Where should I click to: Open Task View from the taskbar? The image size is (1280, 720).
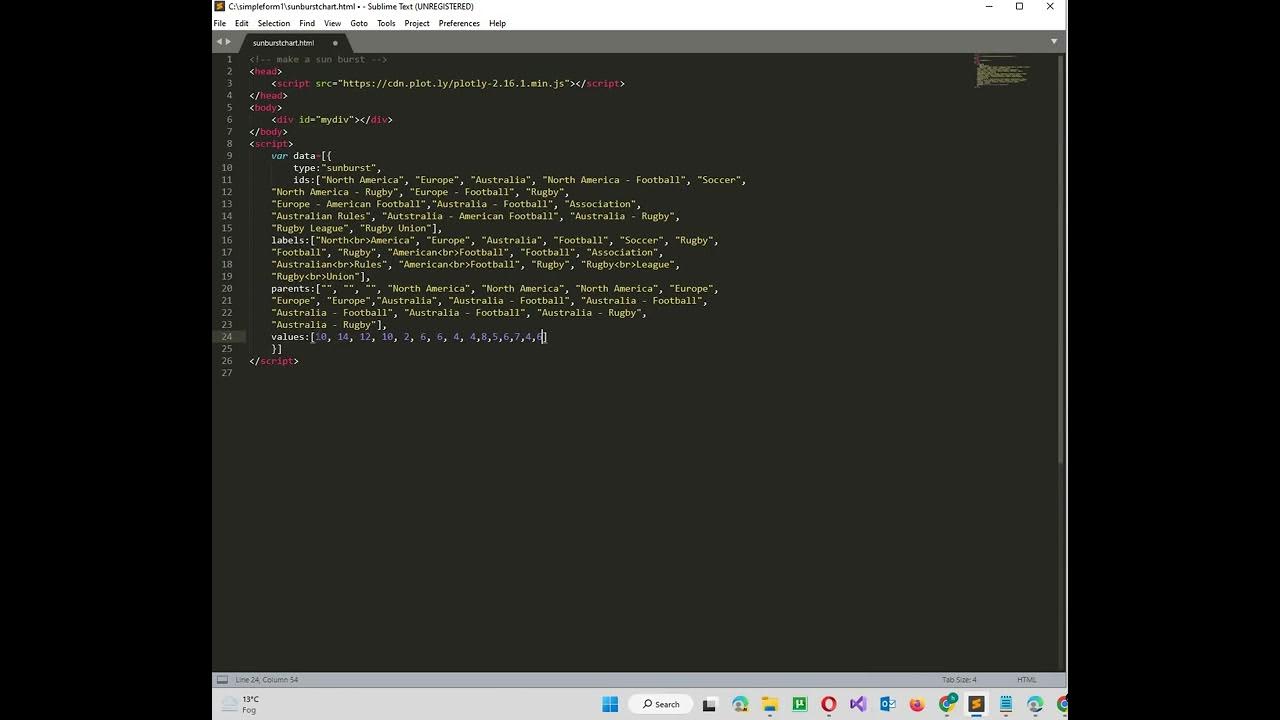click(709, 704)
